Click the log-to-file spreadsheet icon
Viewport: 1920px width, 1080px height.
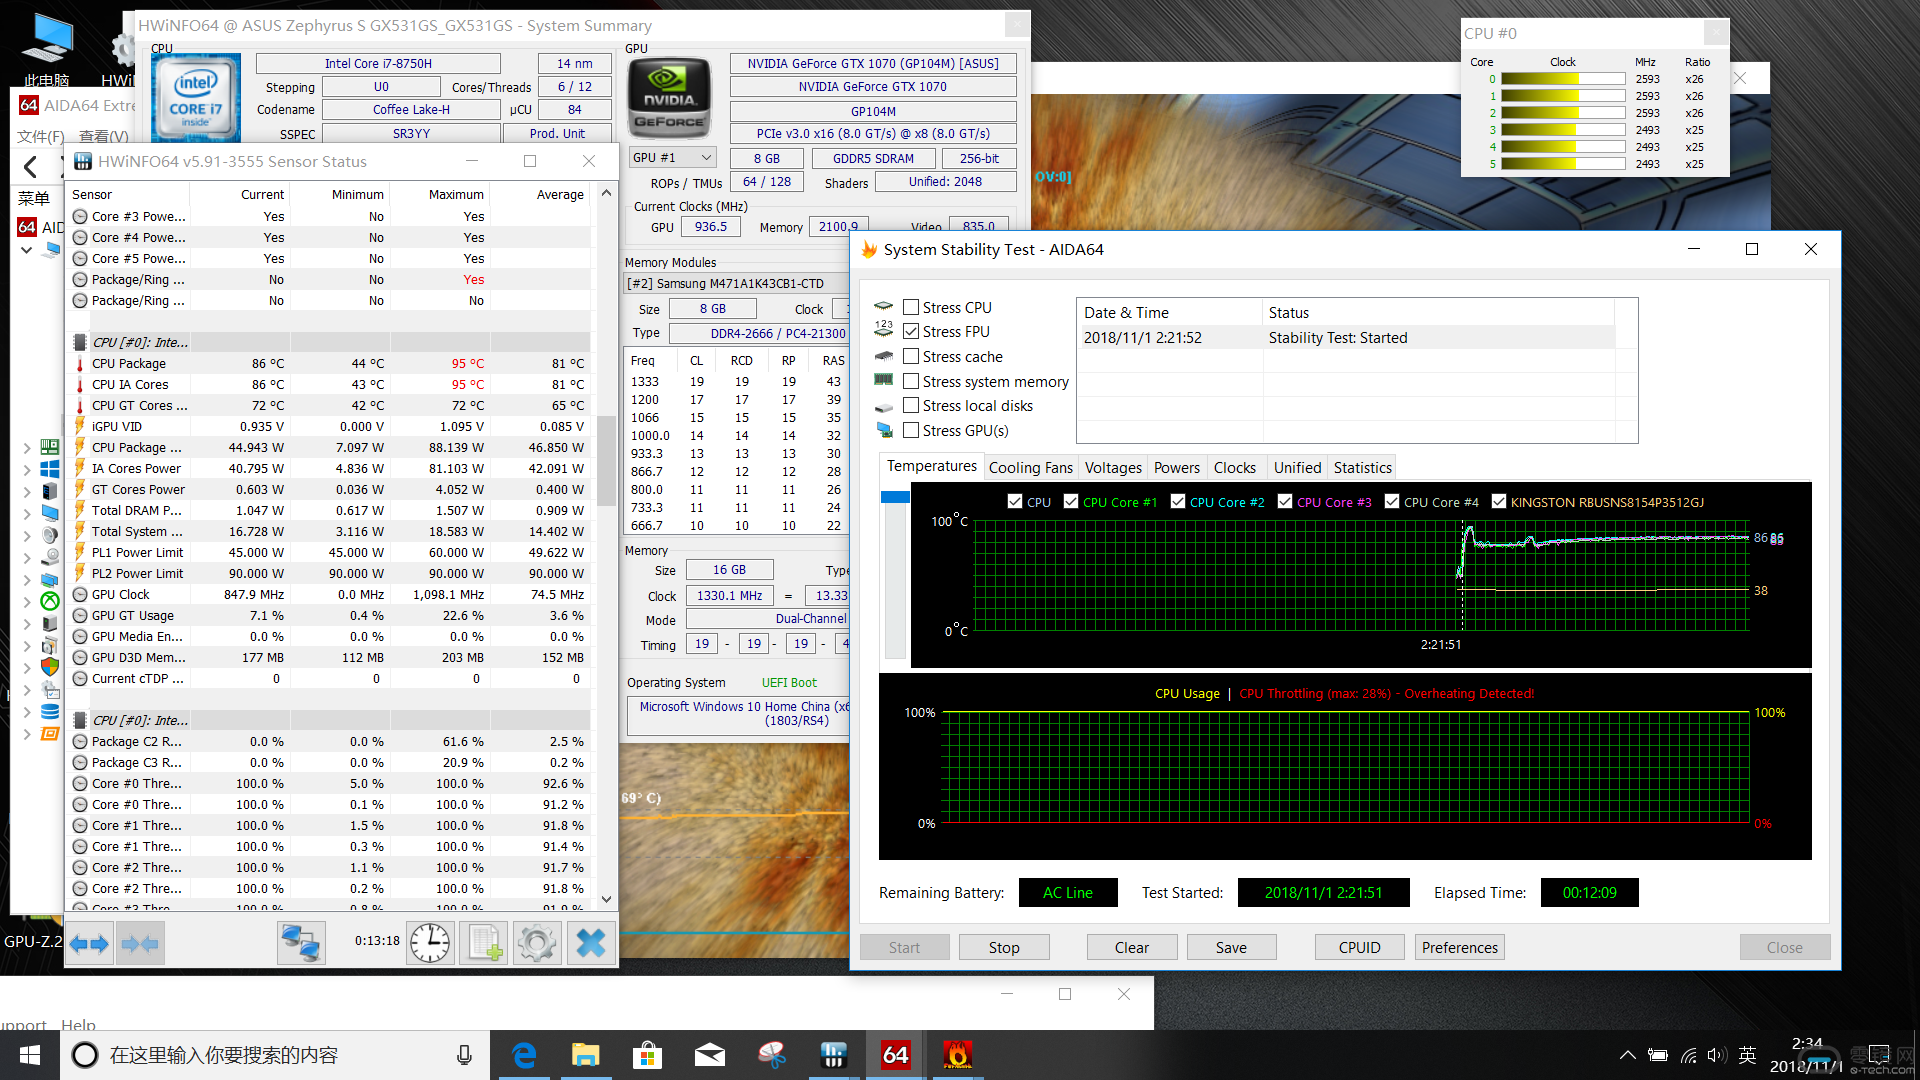[484, 943]
